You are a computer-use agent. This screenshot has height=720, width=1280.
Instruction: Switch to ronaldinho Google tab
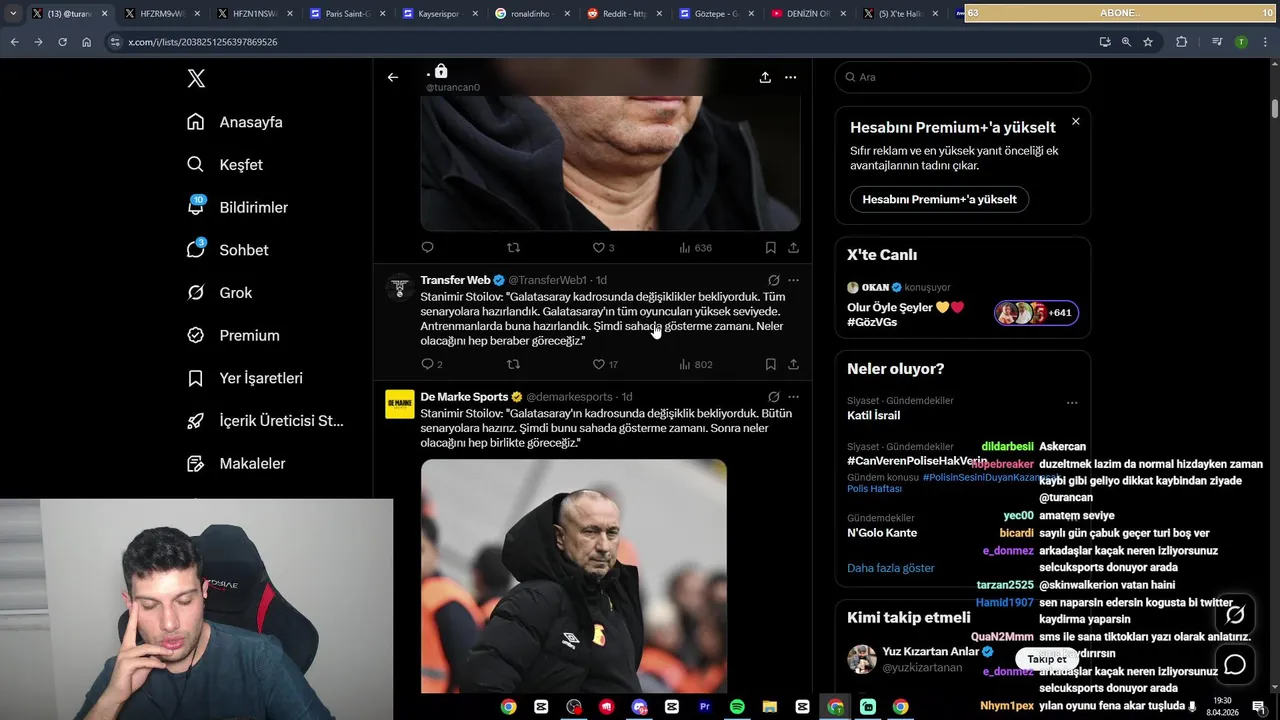[x=531, y=14]
